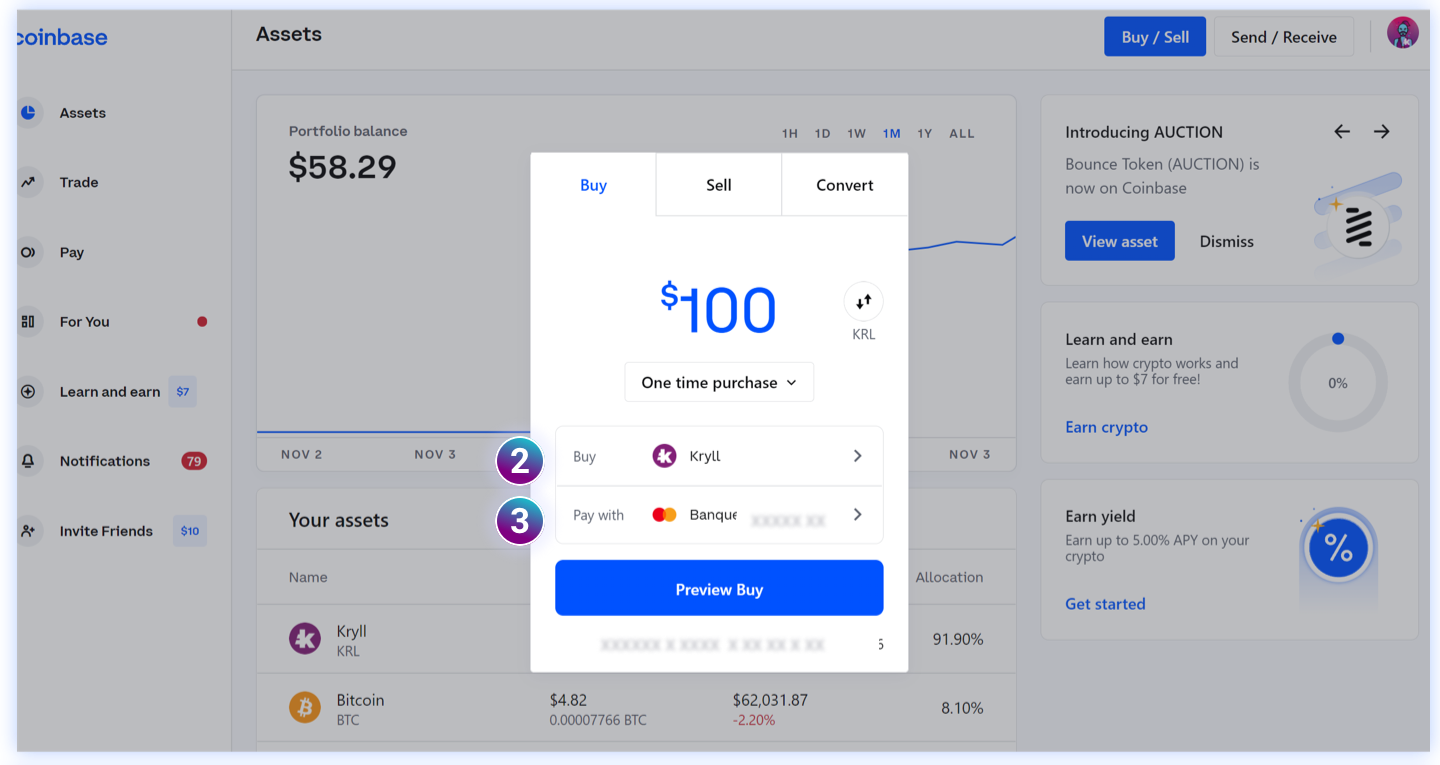Click the Kryll icon in Your assets
The image size is (1440, 765).
tap(305, 639)
